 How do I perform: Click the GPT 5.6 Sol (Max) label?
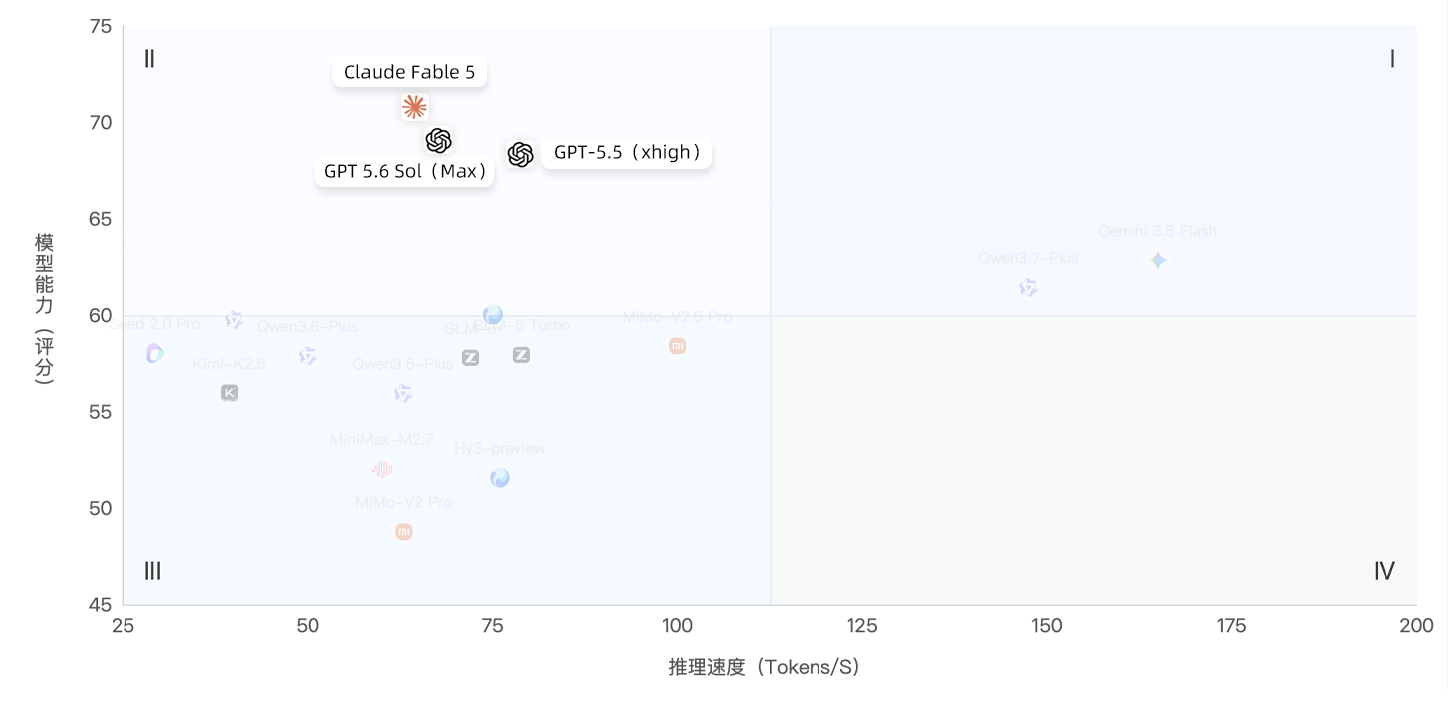coord(405,171)
